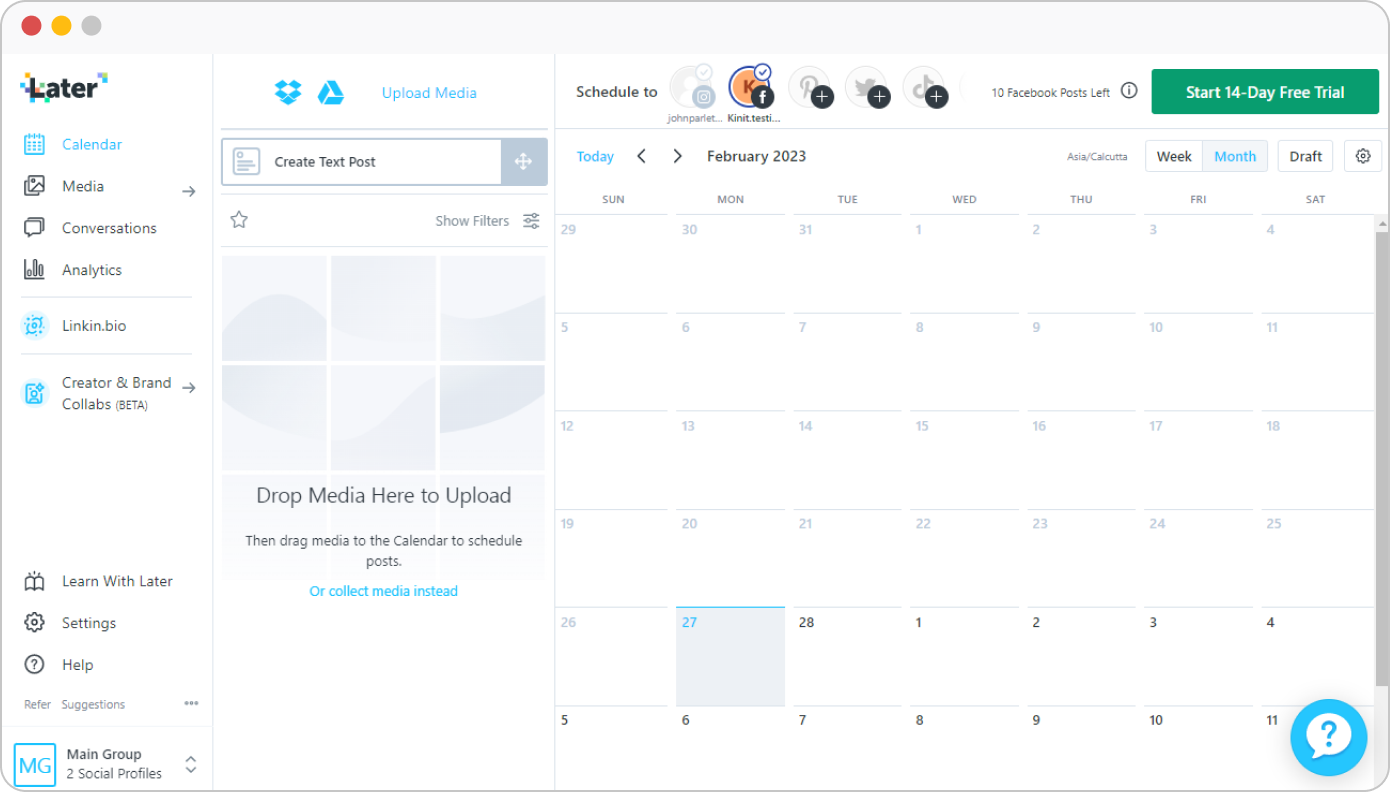Click the February 2023 heading

tap(756, 156)
